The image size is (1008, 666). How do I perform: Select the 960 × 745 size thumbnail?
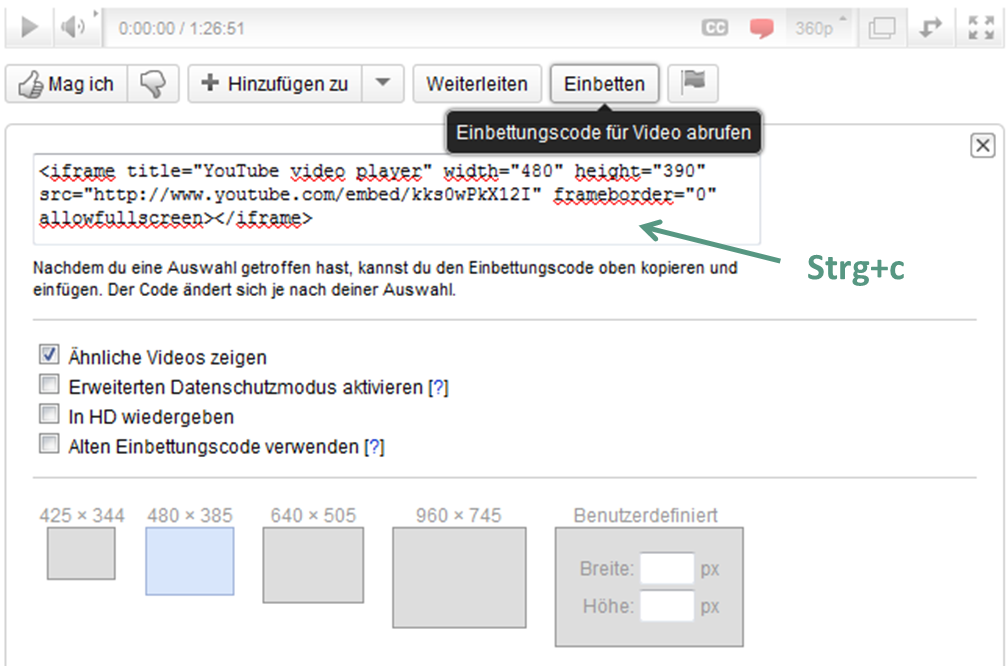pos(459,577)
